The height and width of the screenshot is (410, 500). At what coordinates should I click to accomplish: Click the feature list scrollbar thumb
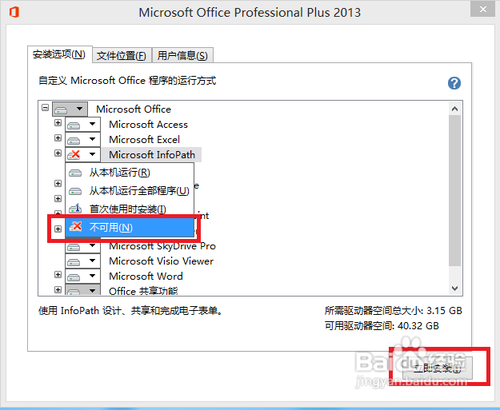pyautogui.click(x=455, y=191)
